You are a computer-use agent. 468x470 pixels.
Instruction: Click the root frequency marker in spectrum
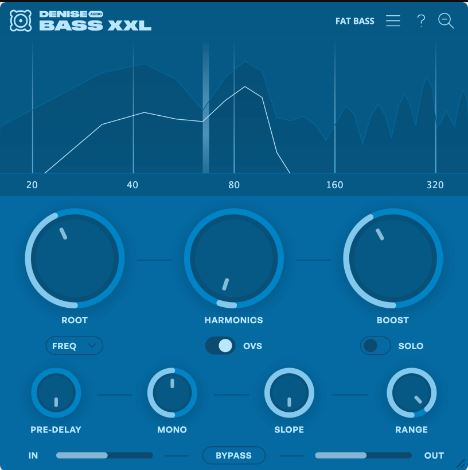206,107
